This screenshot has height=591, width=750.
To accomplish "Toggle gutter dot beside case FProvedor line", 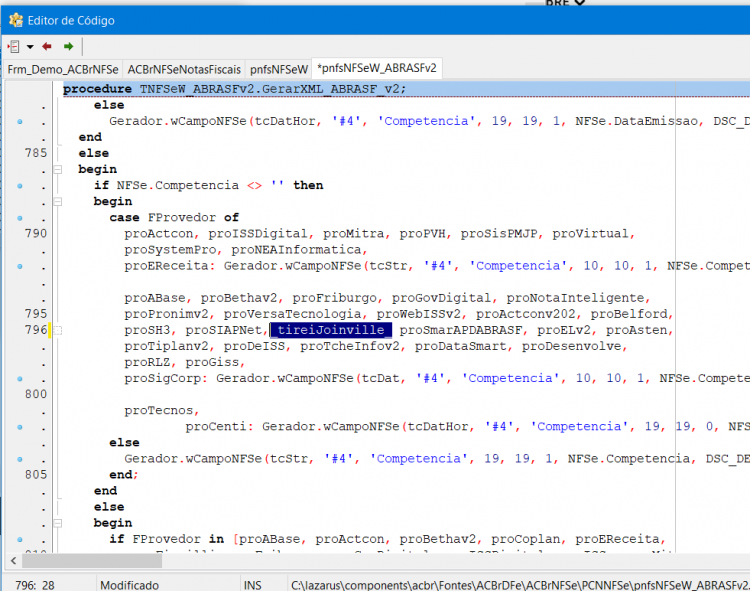I will (x=20, y=218).
